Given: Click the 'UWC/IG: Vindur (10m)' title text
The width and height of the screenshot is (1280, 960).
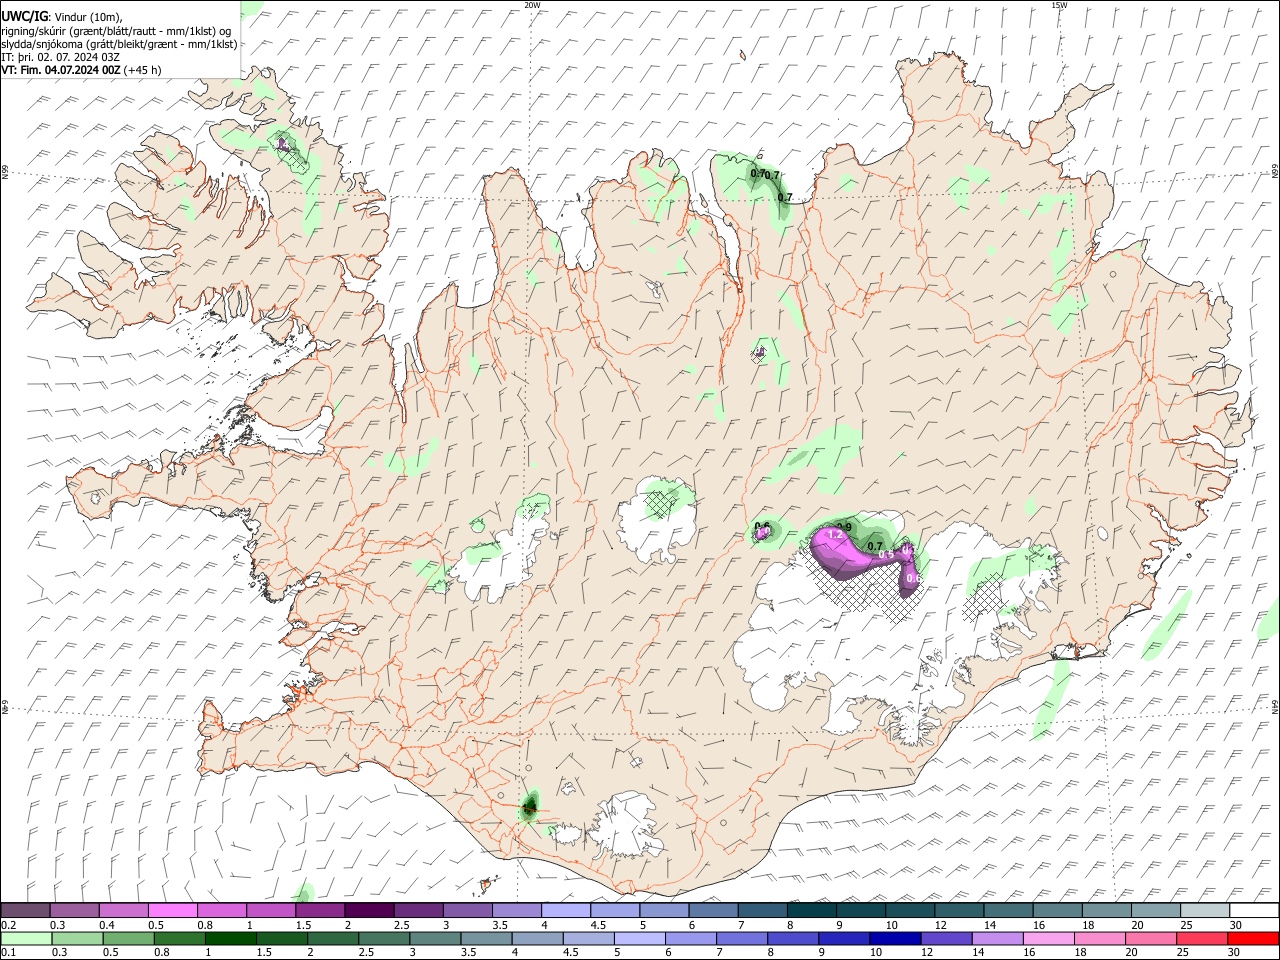Looking at the screenshot, I should pyautogui.click(x=62, y=17).
